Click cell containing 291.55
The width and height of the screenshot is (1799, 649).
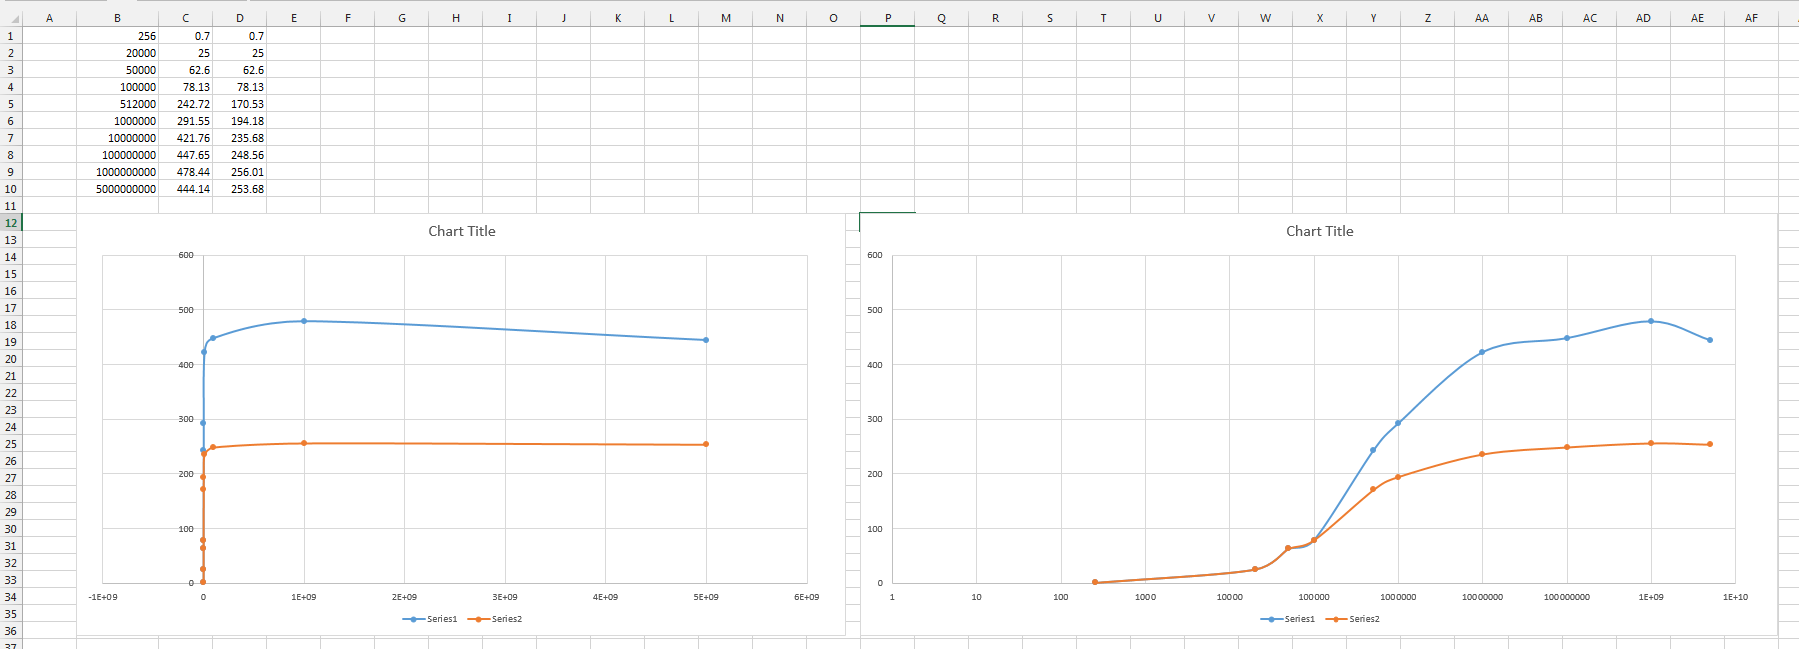186,121
